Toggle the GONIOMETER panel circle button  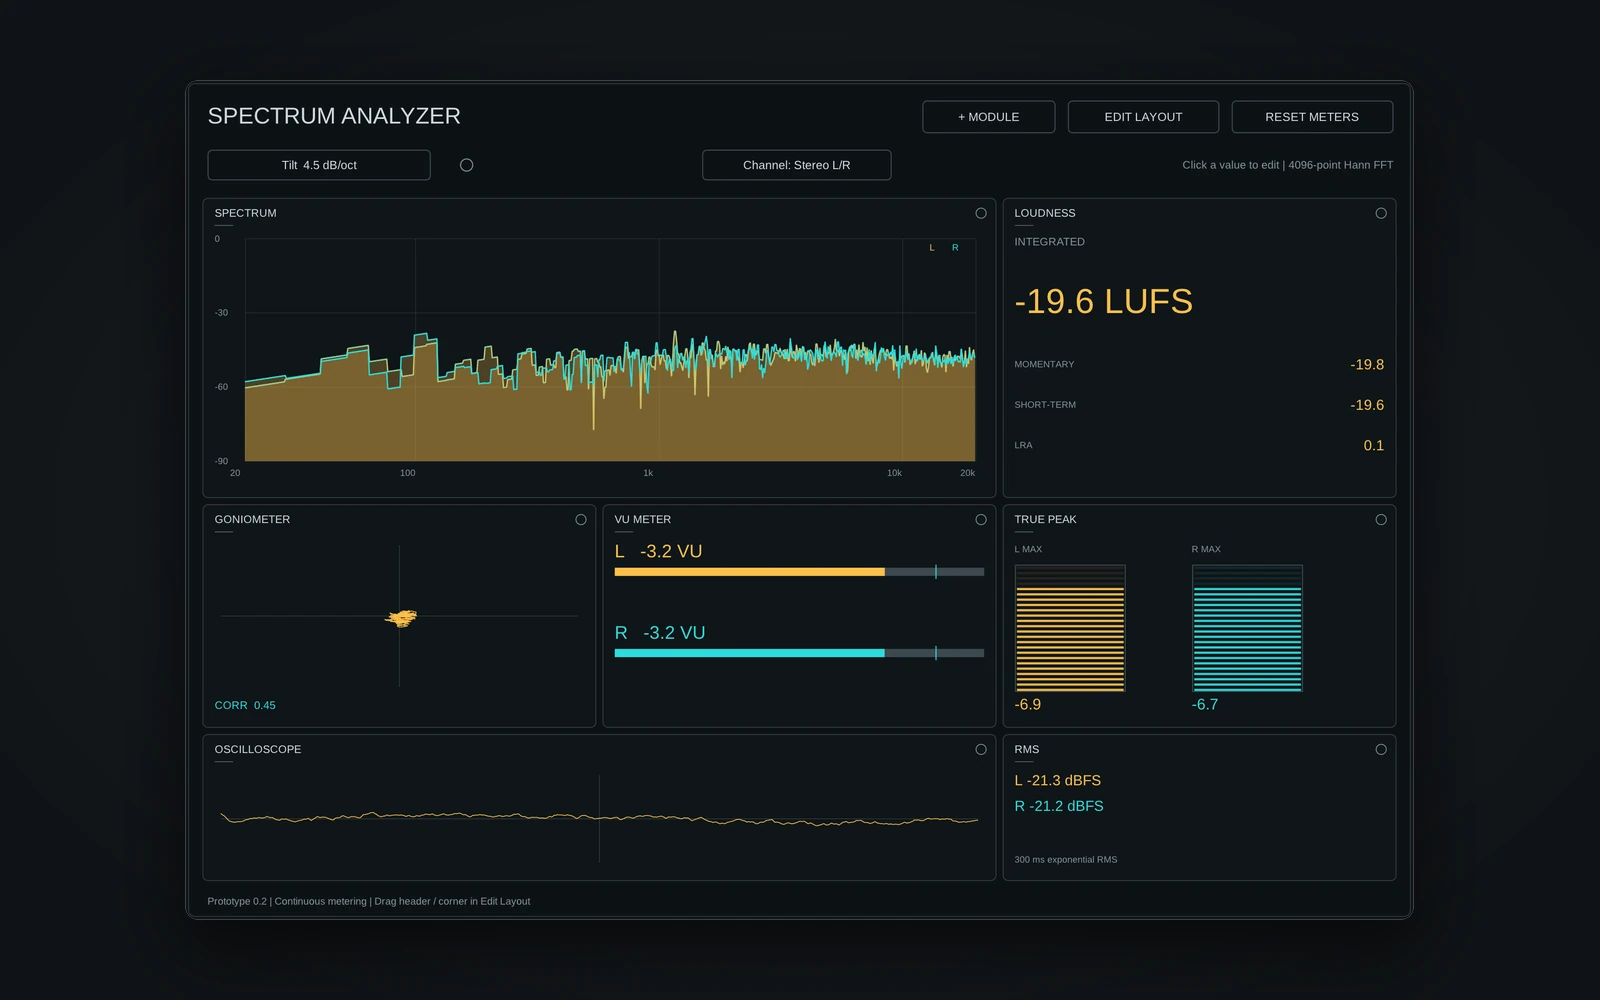click(x=581, y=520)
